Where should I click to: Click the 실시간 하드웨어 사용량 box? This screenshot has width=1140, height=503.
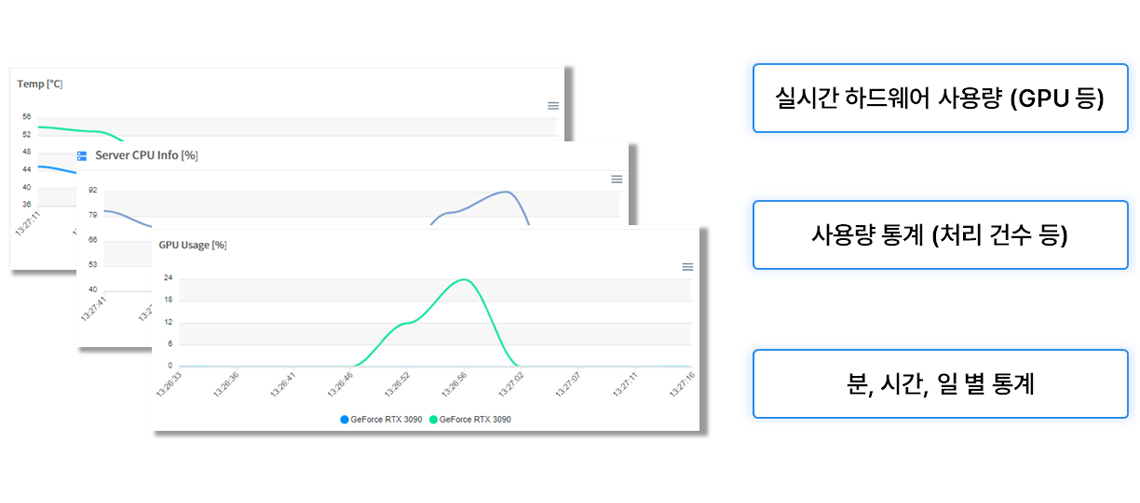940,98
